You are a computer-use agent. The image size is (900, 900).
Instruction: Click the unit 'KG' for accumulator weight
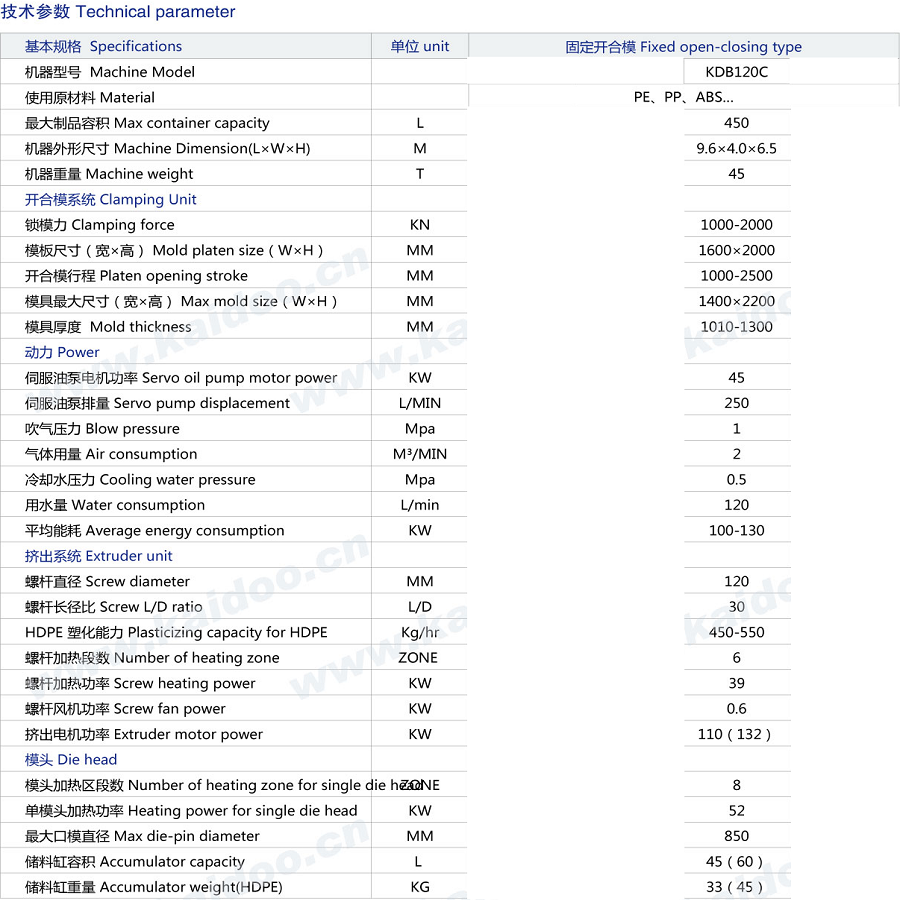(420, 887)
